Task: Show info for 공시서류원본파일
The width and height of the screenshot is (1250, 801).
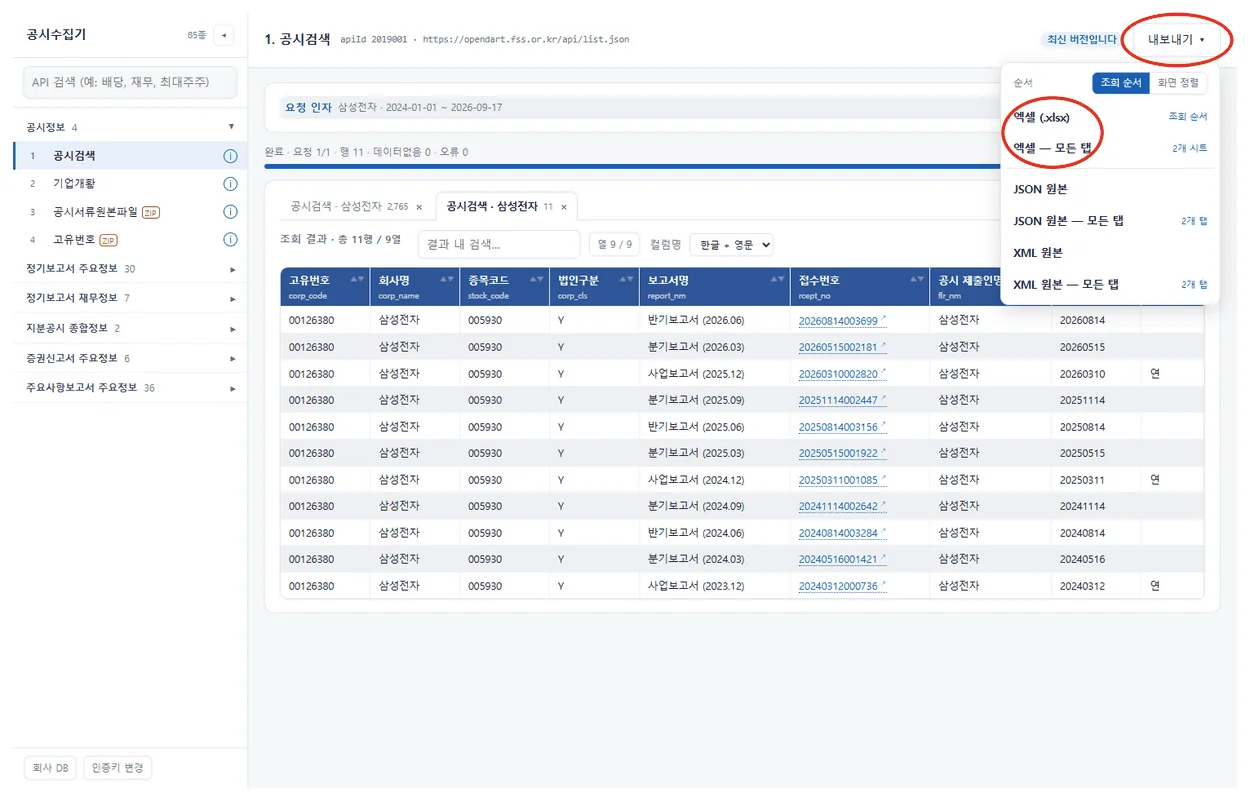Action: pos(230,212)
